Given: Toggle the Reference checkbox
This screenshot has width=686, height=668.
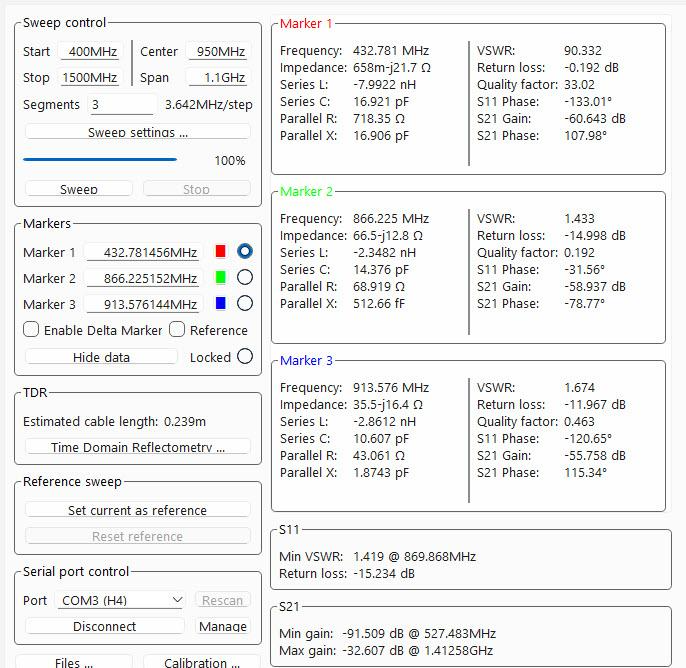Looking at the screenshot, I should click(x=177, y=329).
